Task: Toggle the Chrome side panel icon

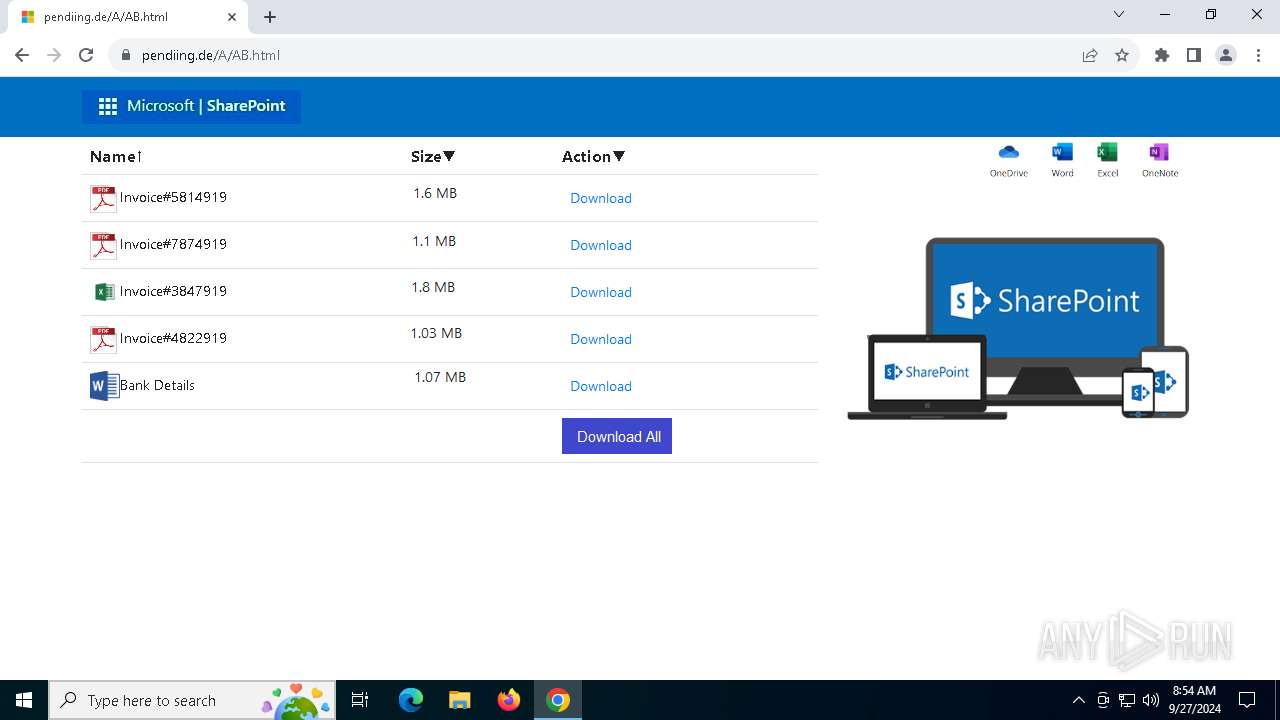Action: click(1194, 55)
